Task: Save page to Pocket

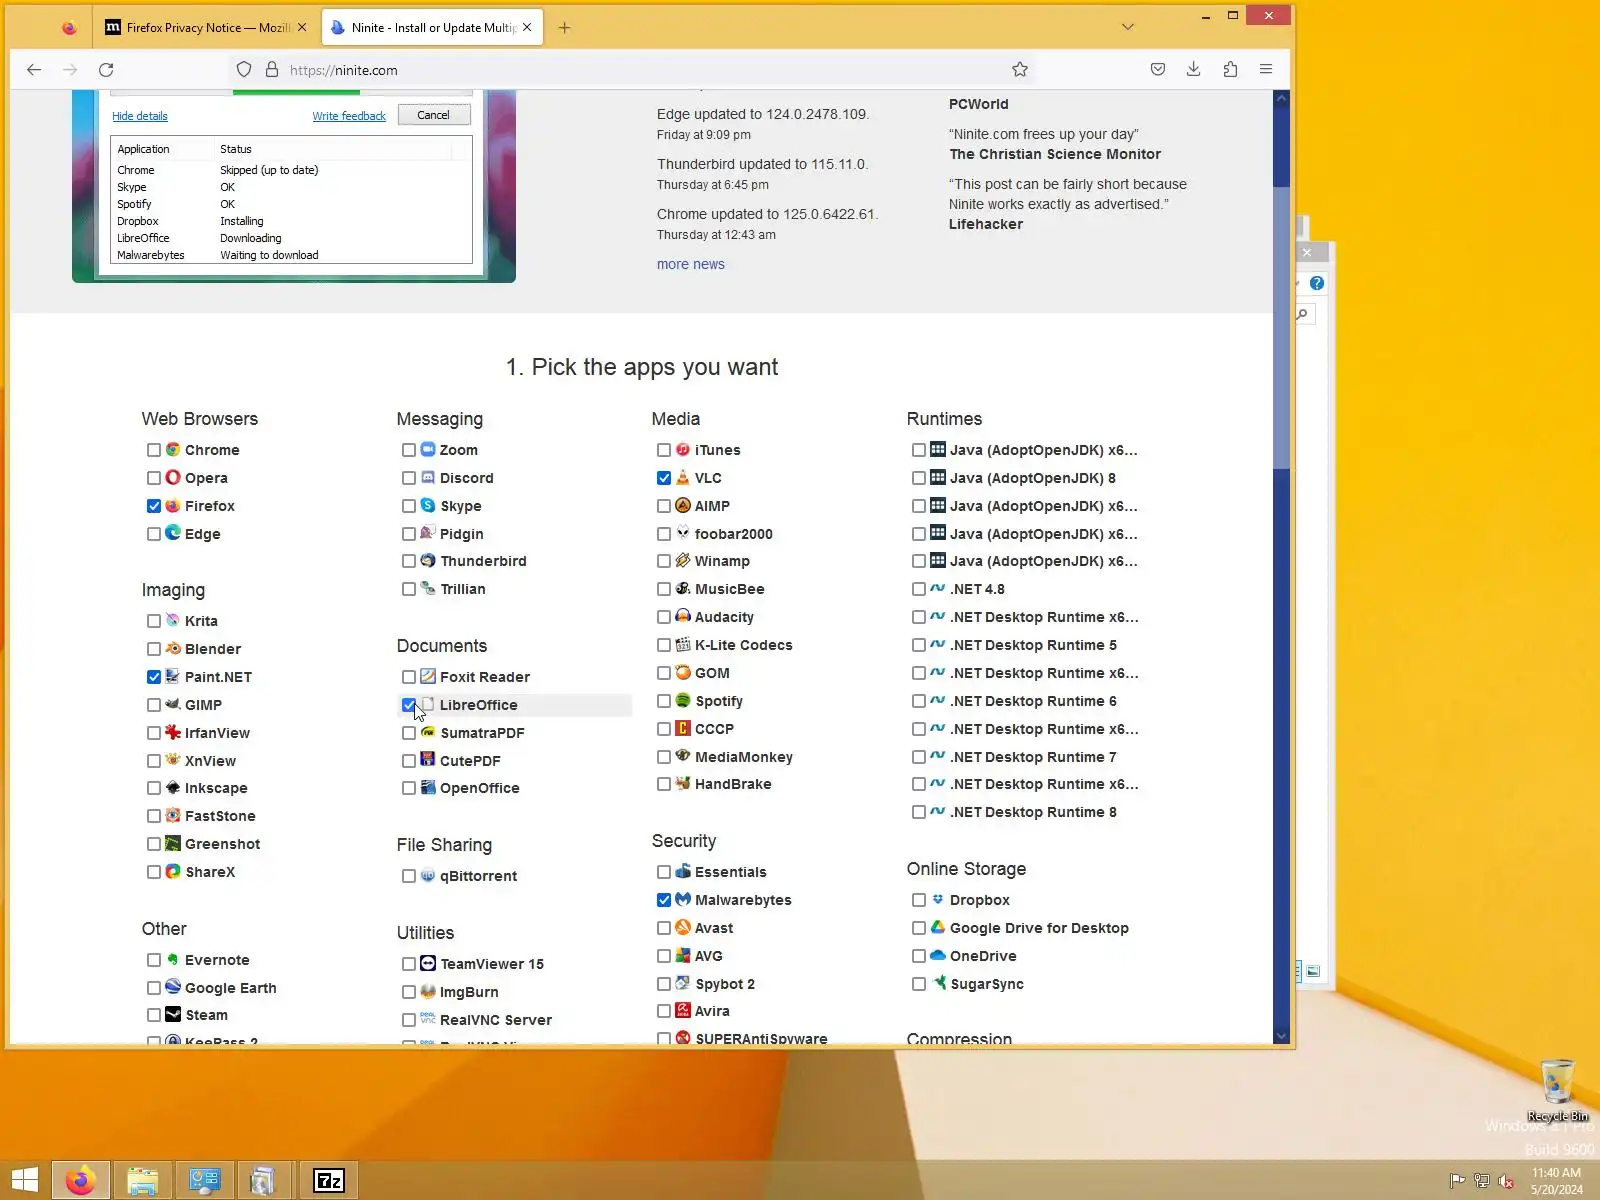Action: click(1158, 70)
